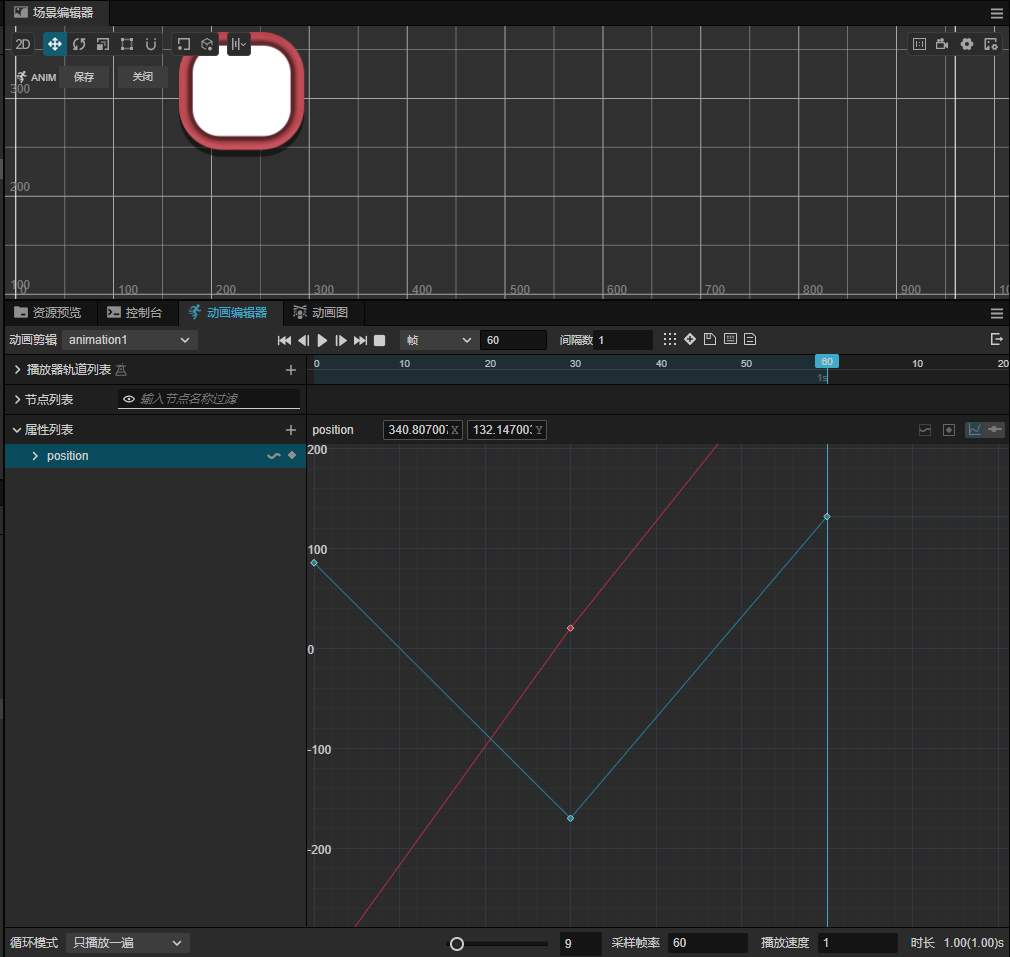Screen dimensions: 1010x957
Task: Switch to keyframe dope sheet mode
Action: pyautogui.click(x=995, y=430)
